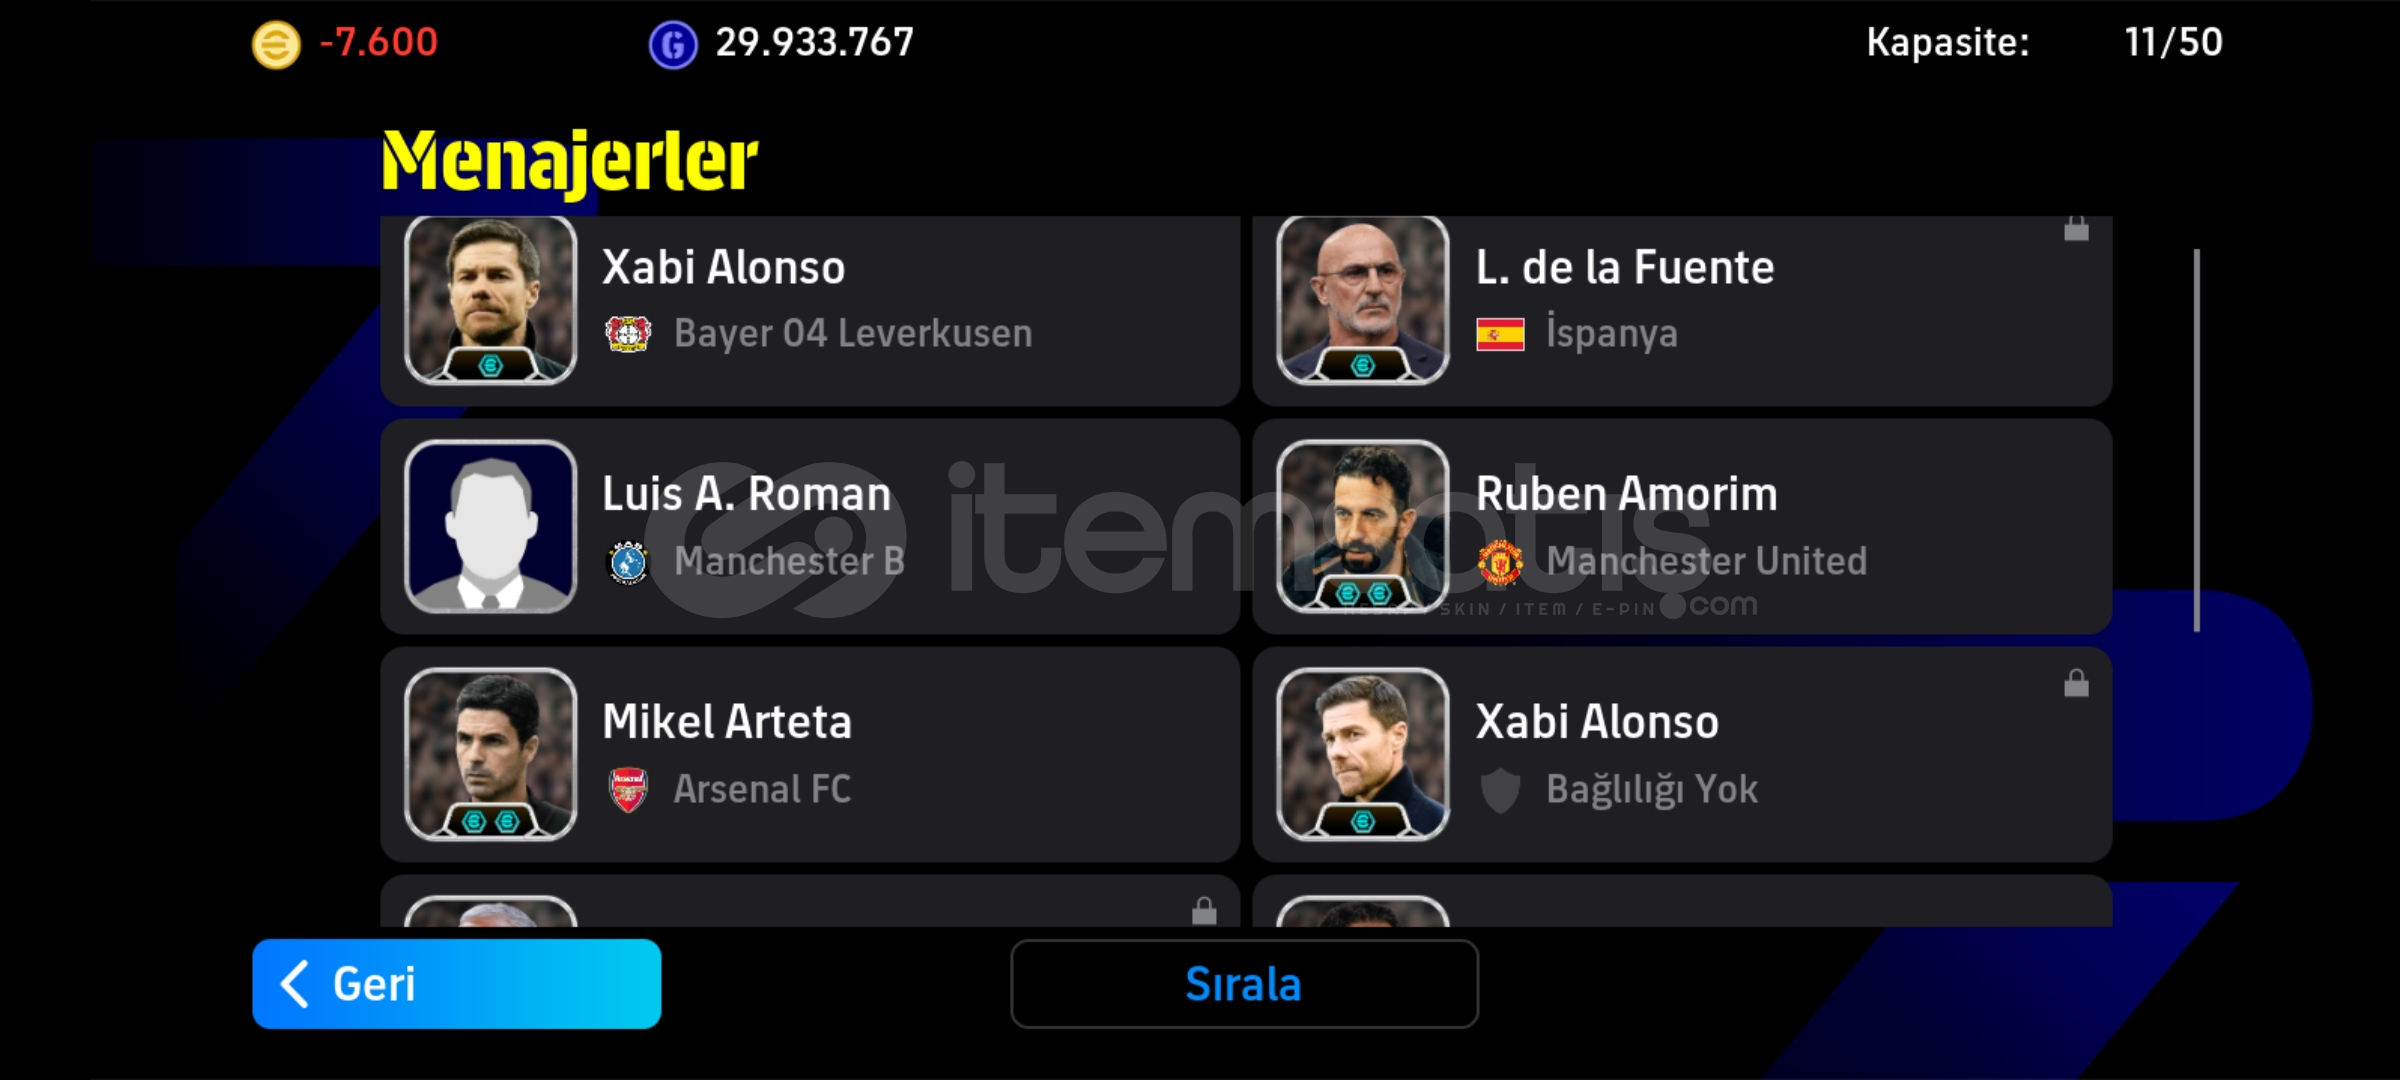Go back using the Geri button
The image size is (2400, 1080).
457,984
